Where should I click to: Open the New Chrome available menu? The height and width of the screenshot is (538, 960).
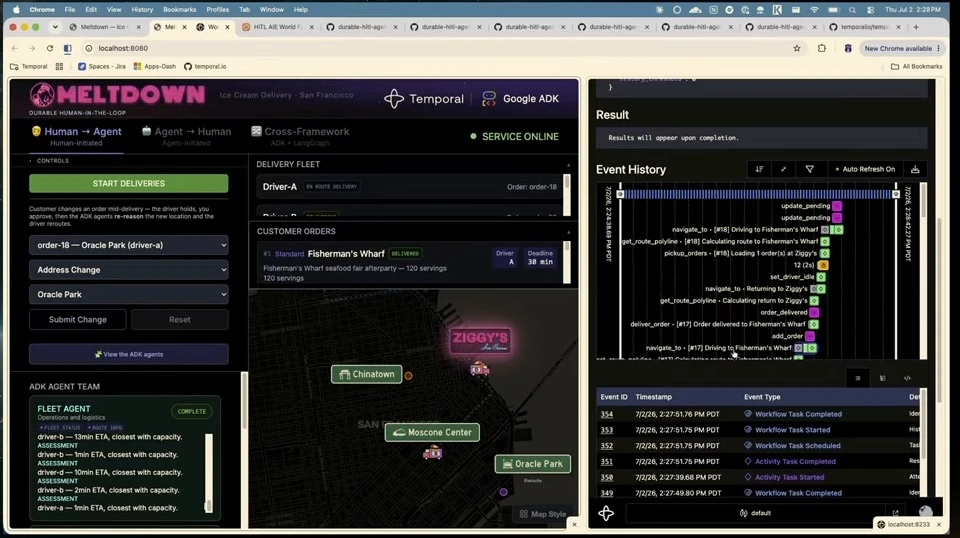tap(901, 48)
